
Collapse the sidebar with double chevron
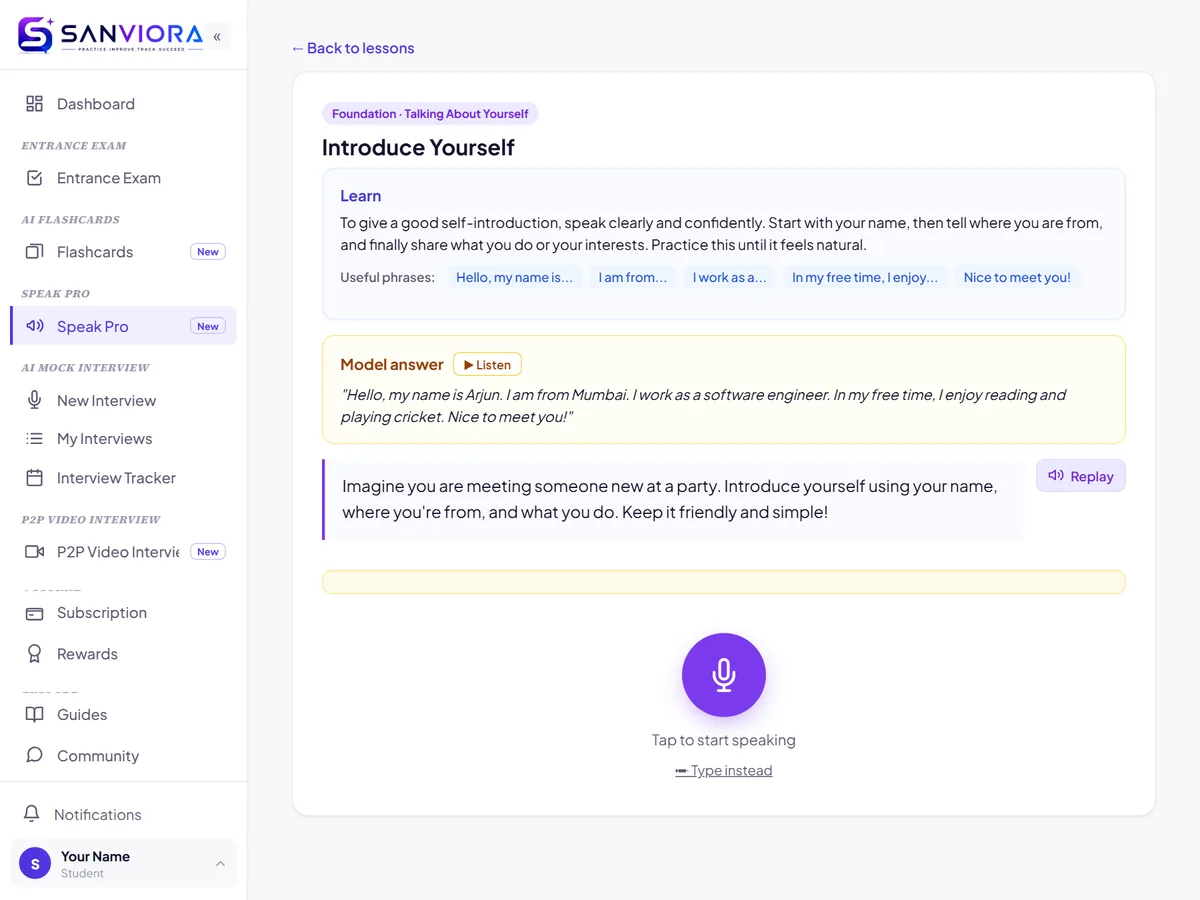click(x=217, y=37)
